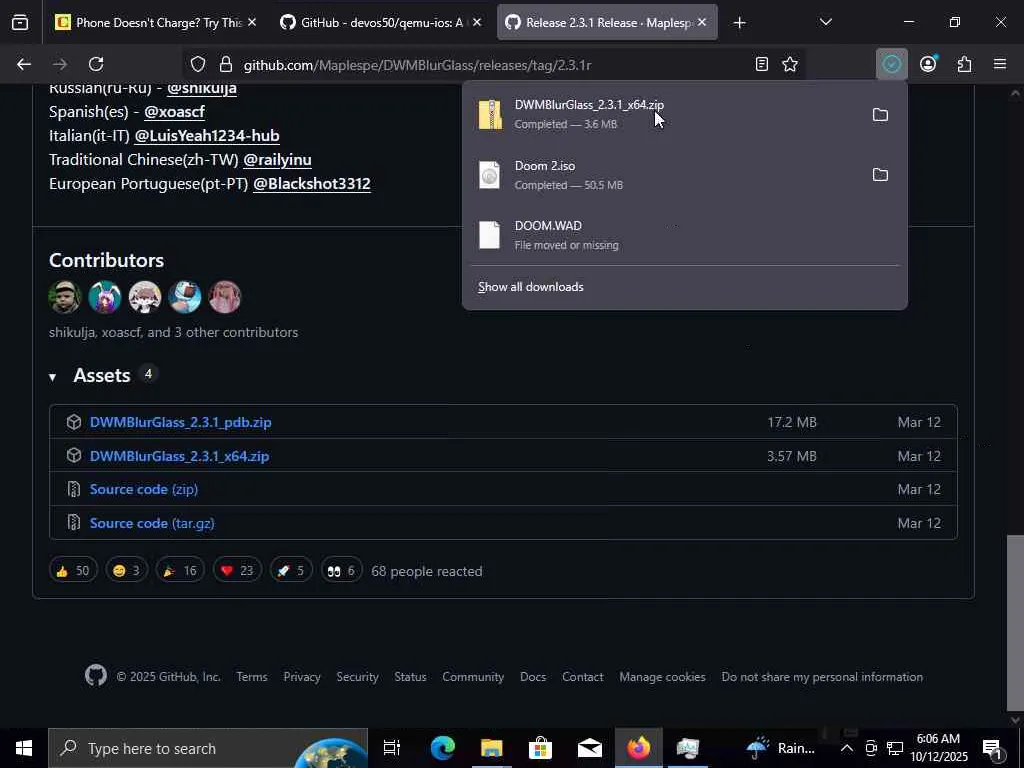Download Source code (zip)
This screenshot has height=768, width=1024.
point(144,489)
